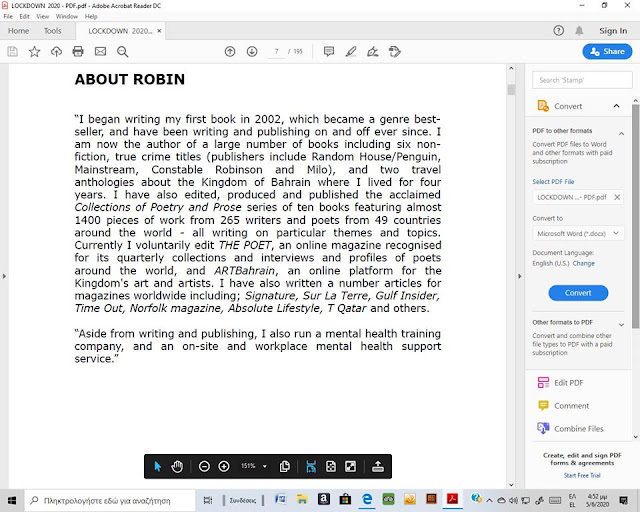
Task: Open the volume control tray icon
Action: click(x=513, y=500)
